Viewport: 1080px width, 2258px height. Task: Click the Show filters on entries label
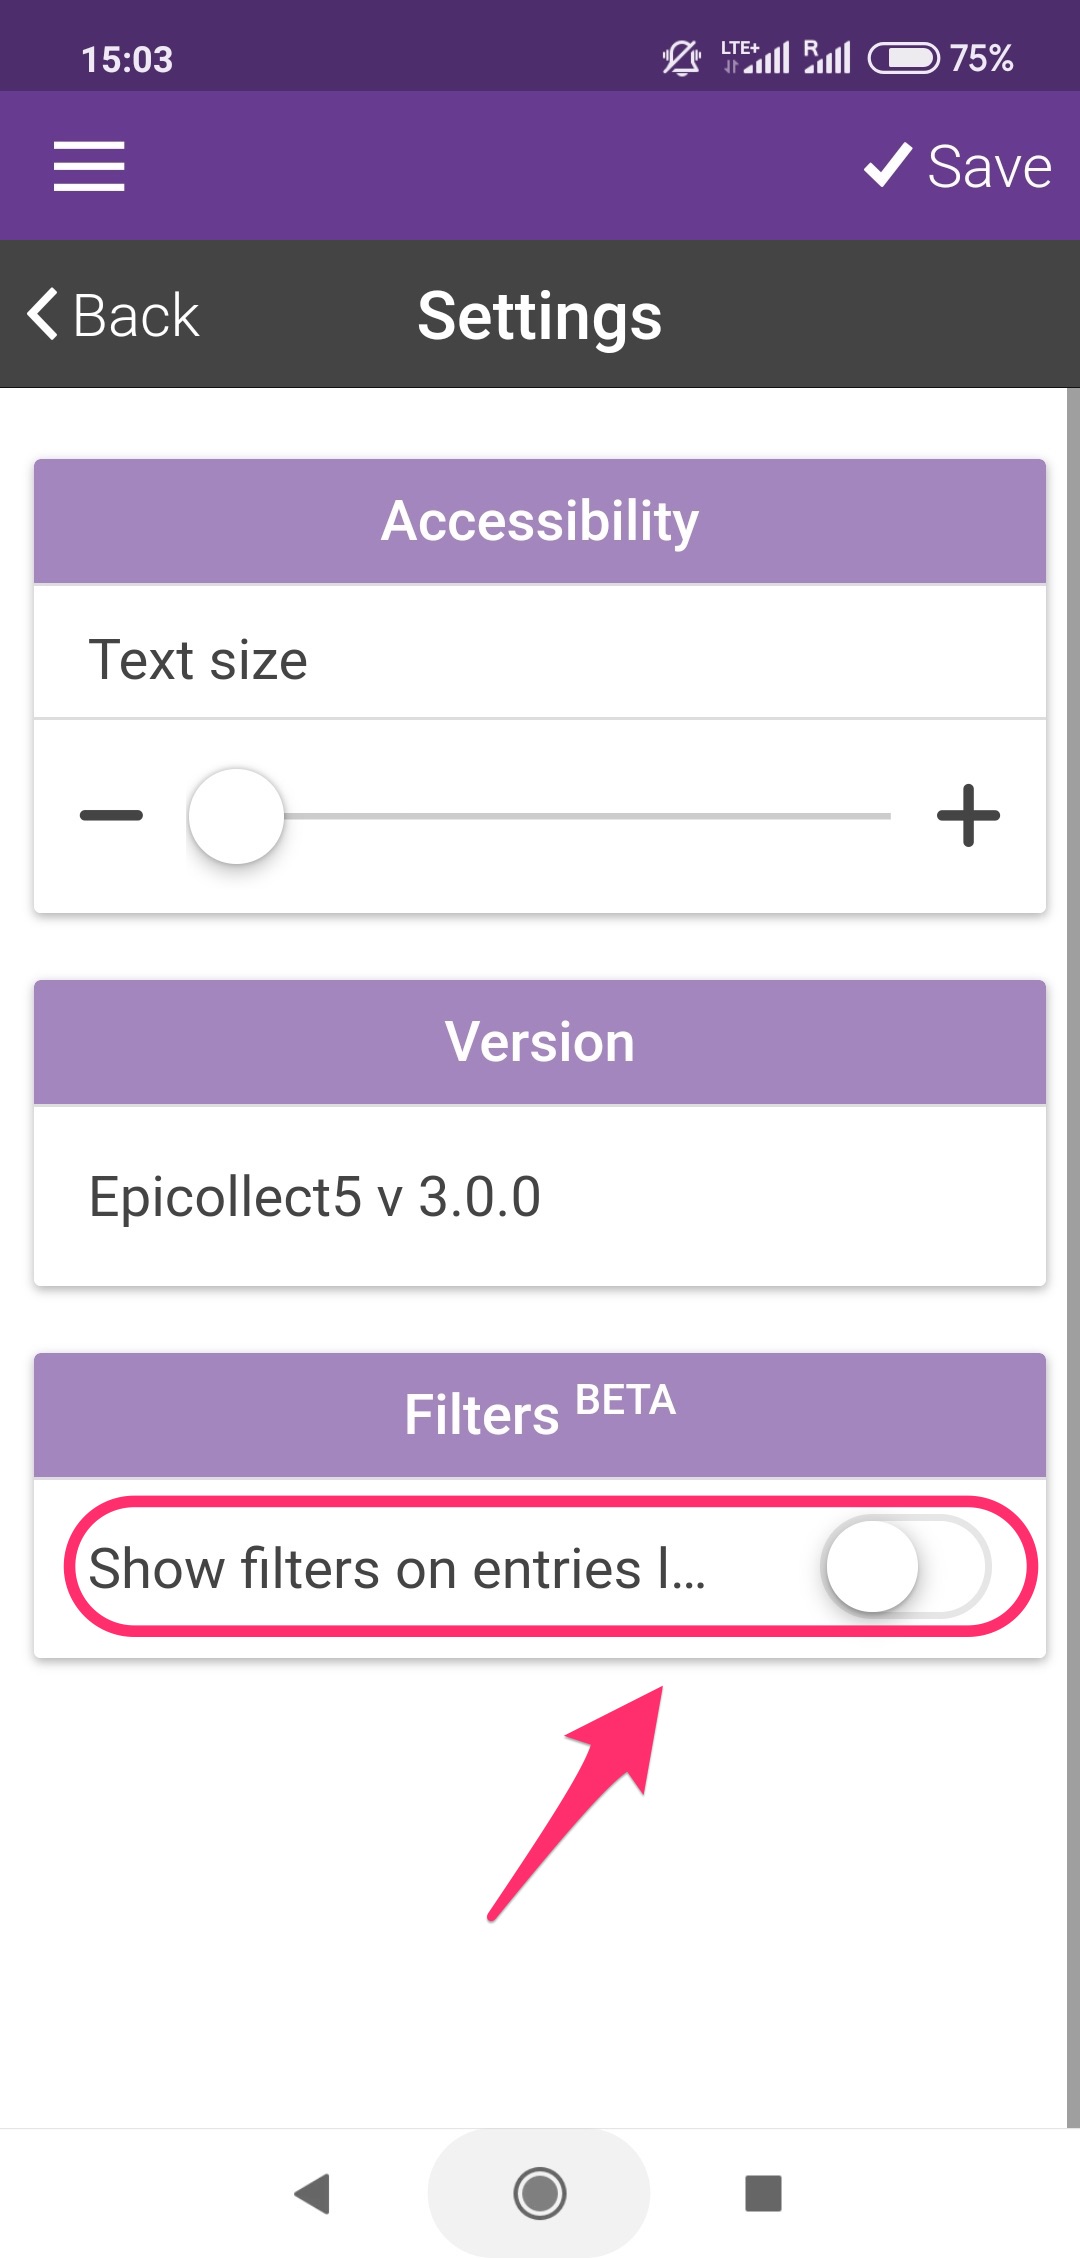[x=397, y=1568]
